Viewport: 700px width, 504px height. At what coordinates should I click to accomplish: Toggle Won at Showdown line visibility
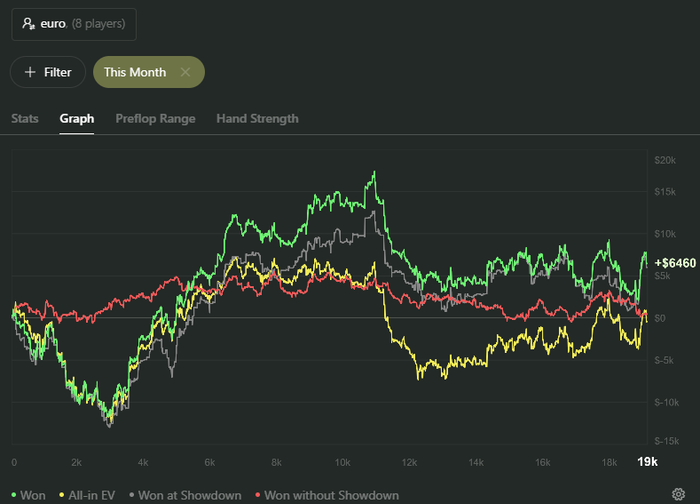(191, 495)
